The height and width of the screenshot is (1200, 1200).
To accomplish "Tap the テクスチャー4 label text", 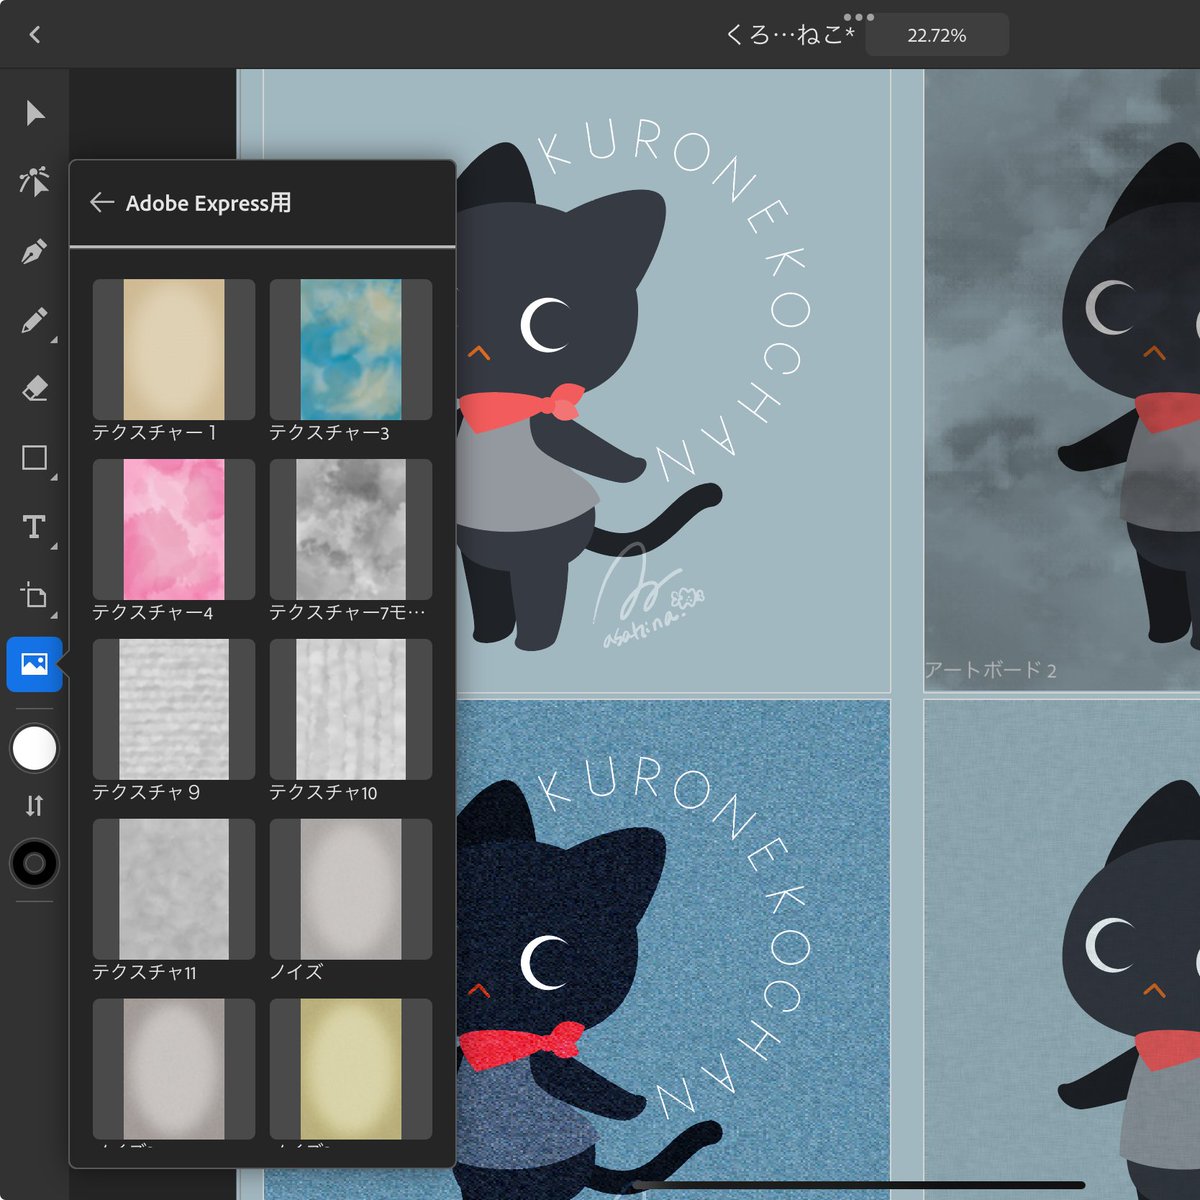I will 152,612.
